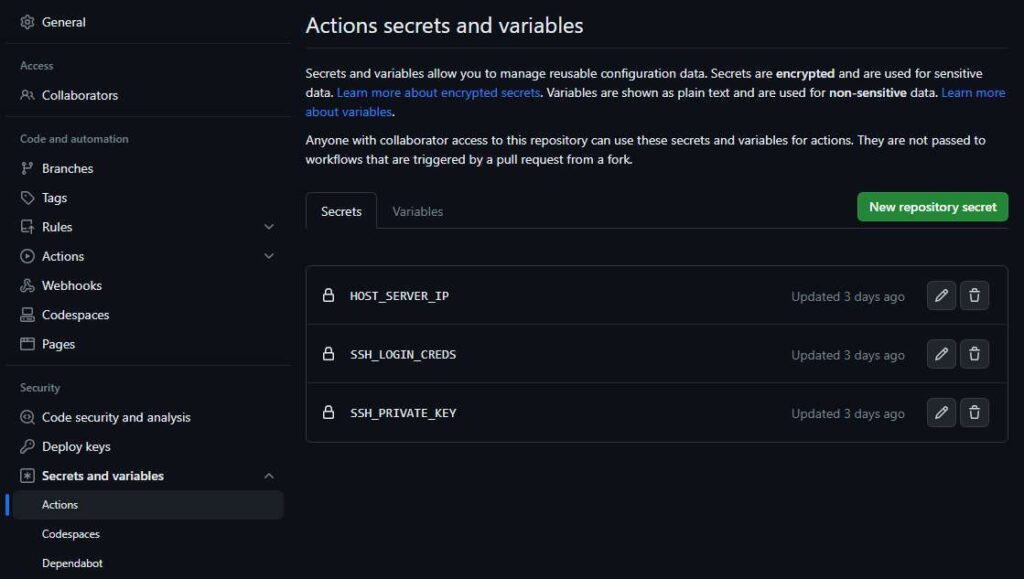This screenshot has width=1024, height=579.
Task: Open Code security and analysis settings
Action: 115,418
